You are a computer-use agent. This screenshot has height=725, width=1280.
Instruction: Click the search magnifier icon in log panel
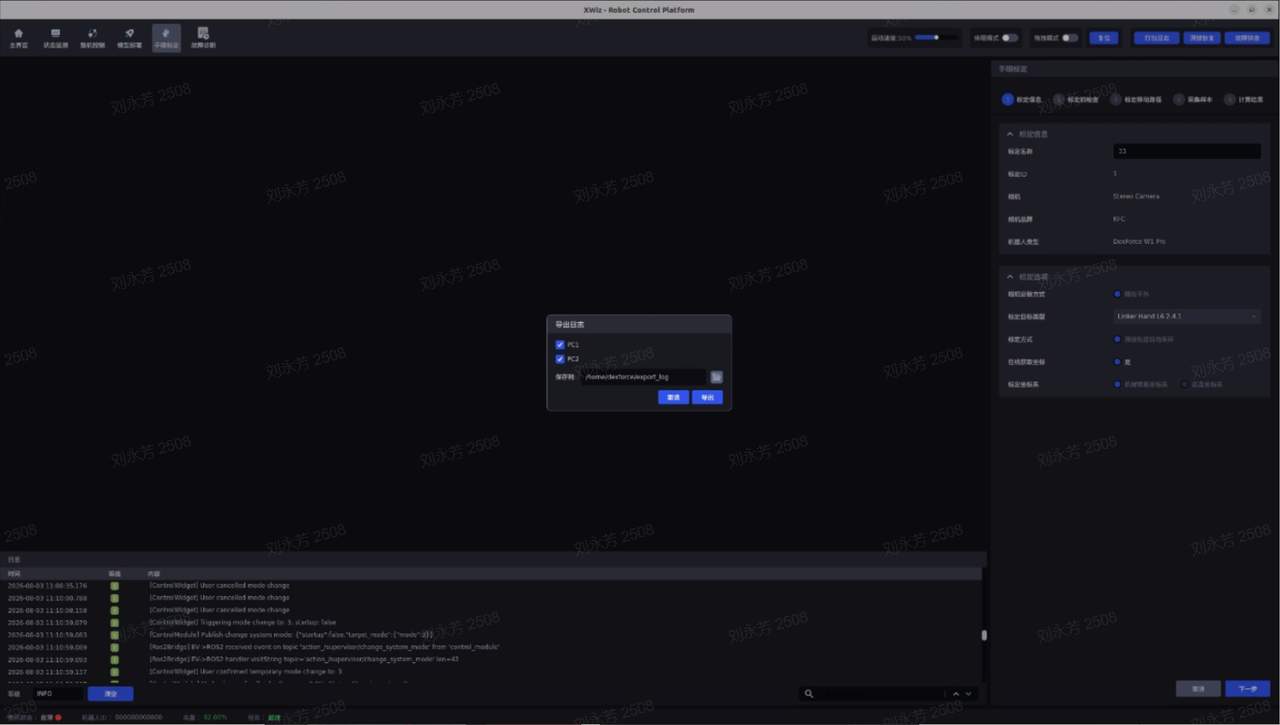point(809,694)
